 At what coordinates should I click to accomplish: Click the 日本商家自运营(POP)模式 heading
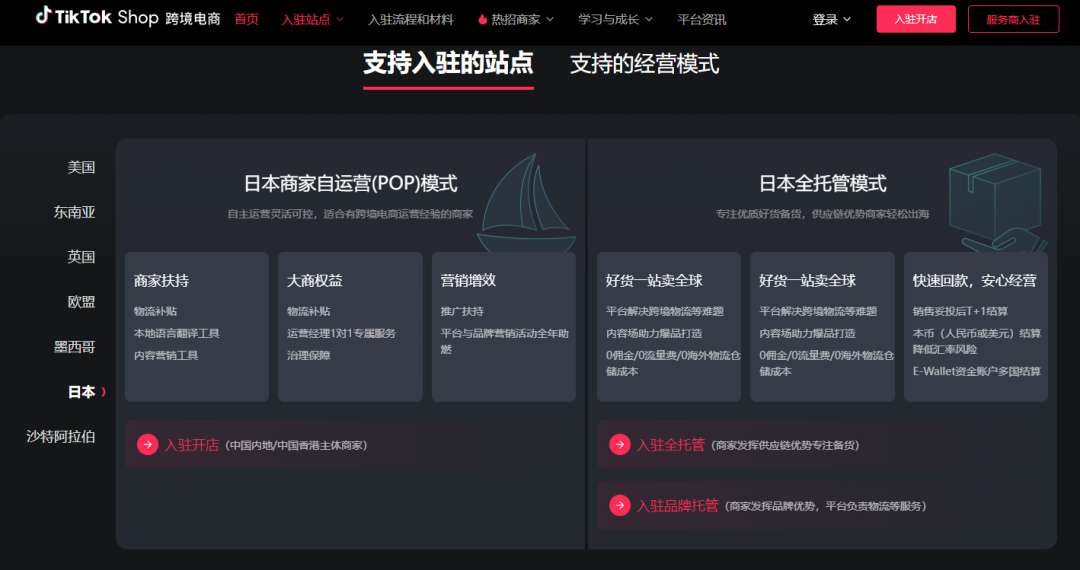[350, 183]
